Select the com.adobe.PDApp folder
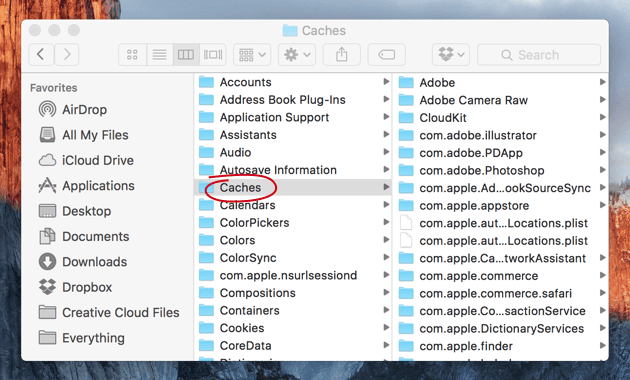This screenshot has width=630, height=380. click(501, 153)
